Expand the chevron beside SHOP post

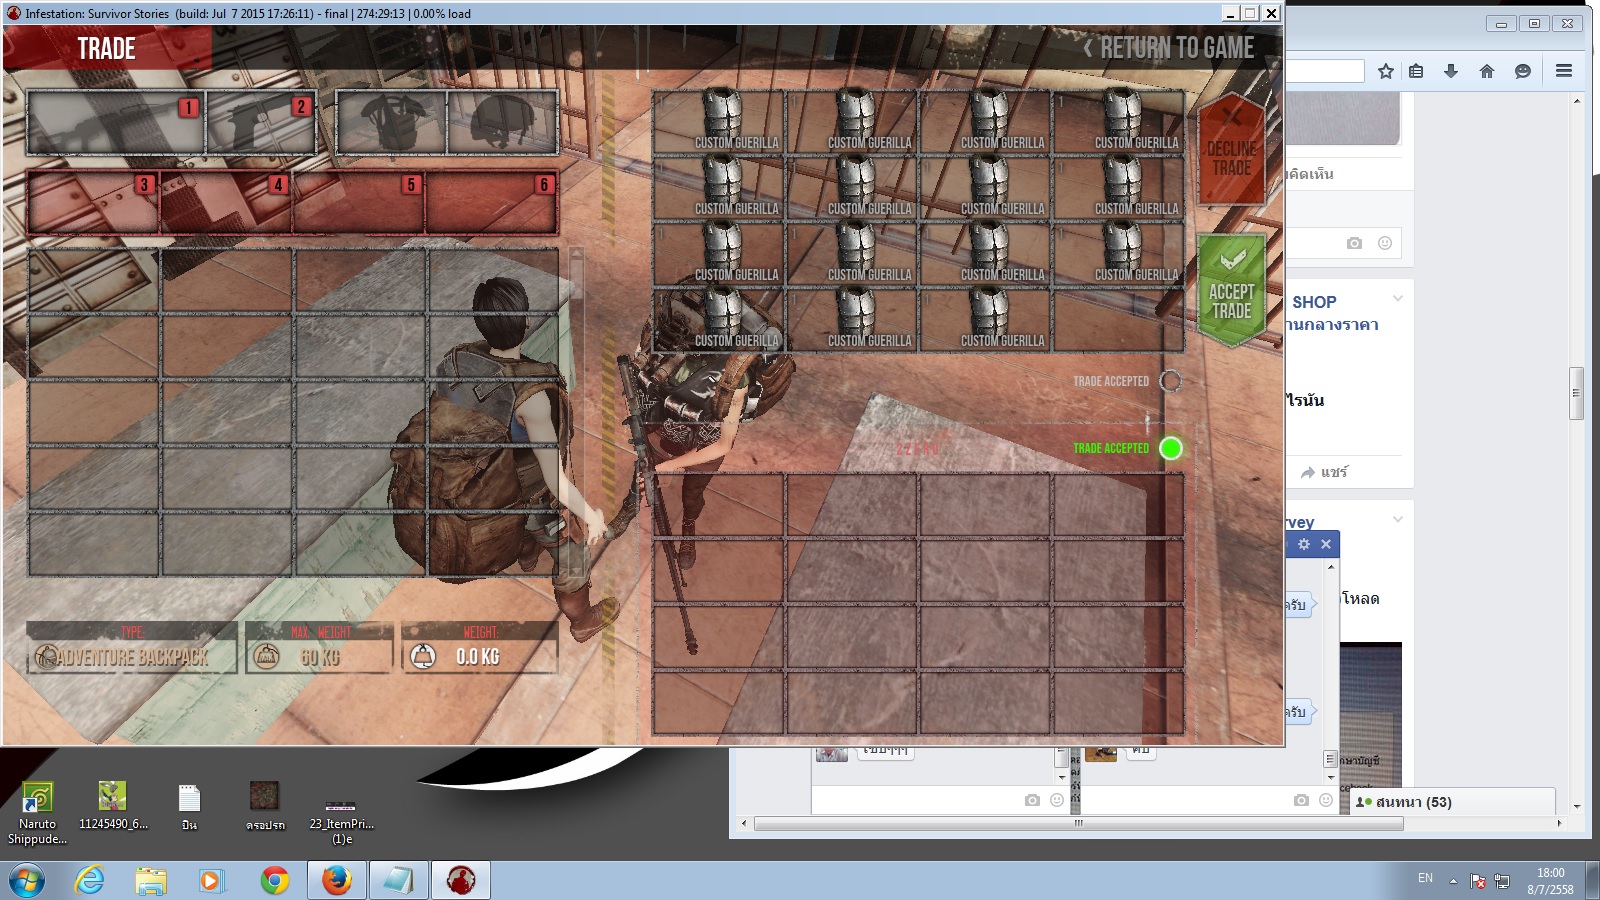click(1397, 299)
